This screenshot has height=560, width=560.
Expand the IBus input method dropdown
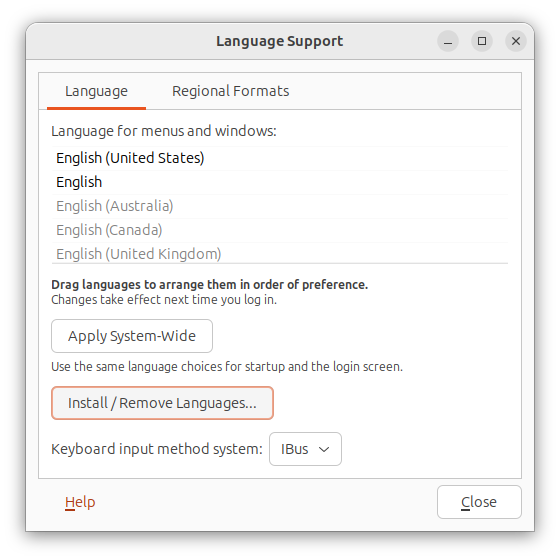305,449
